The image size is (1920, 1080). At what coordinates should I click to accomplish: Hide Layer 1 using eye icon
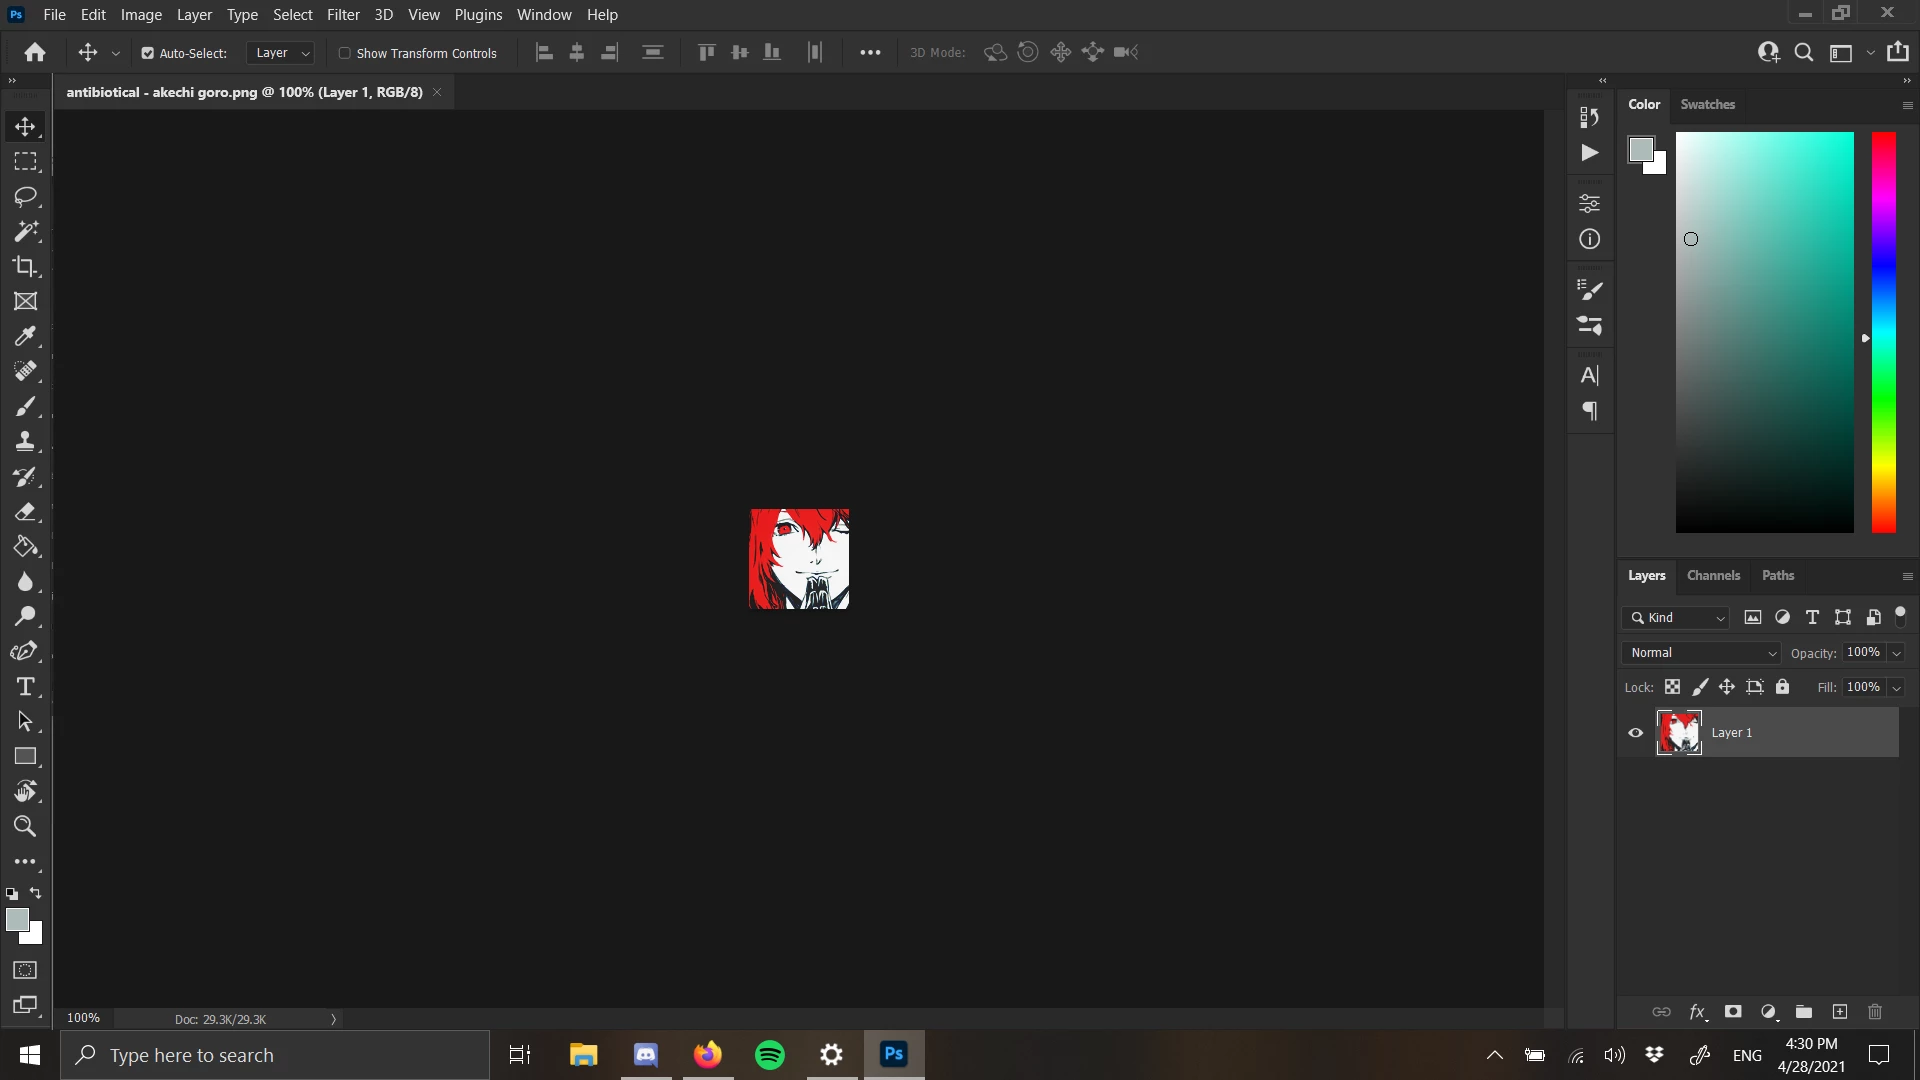tap(1636, 733)
